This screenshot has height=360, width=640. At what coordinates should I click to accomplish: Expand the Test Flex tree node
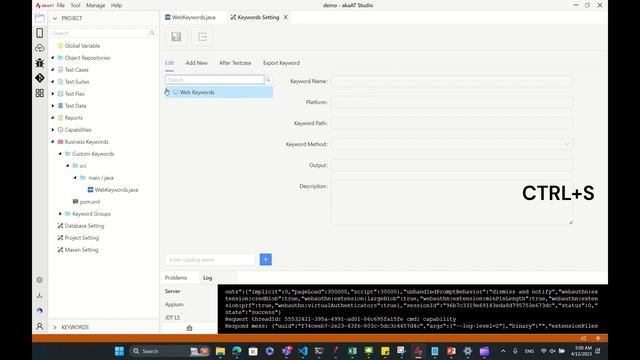pos(53,94)
